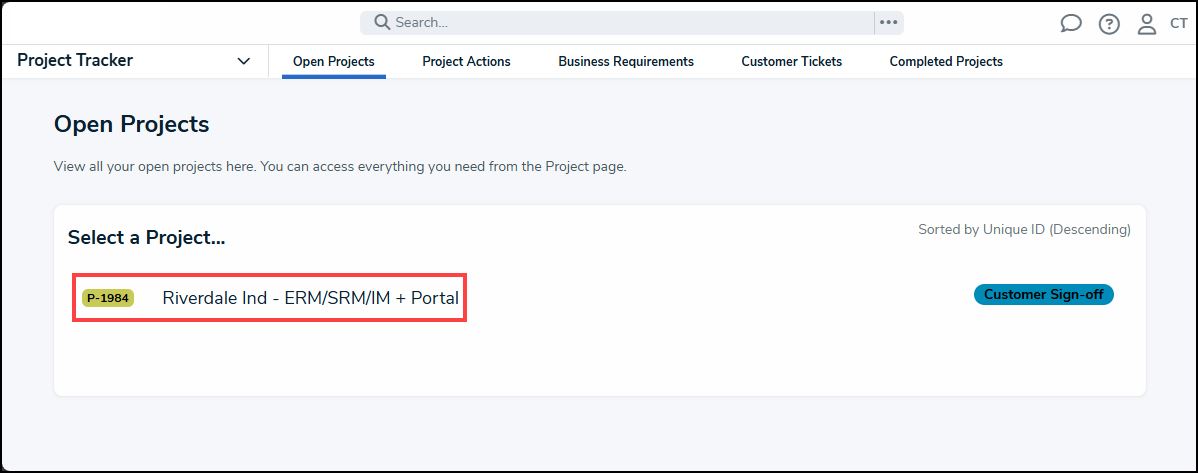
Task: Go to the Project Actions tab
Action: tap(466, 61)
